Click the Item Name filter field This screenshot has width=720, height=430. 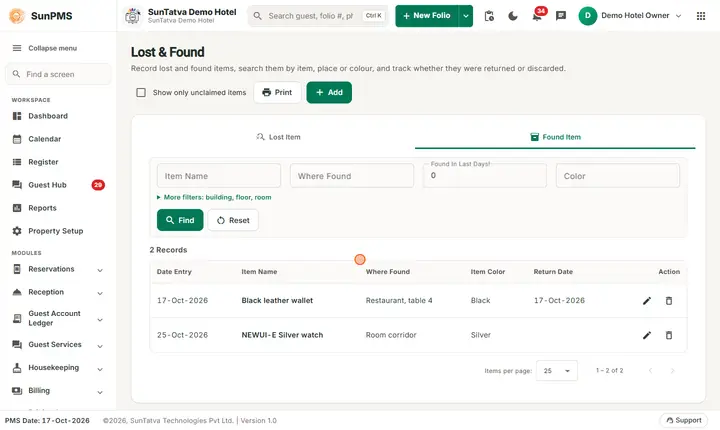coord(219,176)
